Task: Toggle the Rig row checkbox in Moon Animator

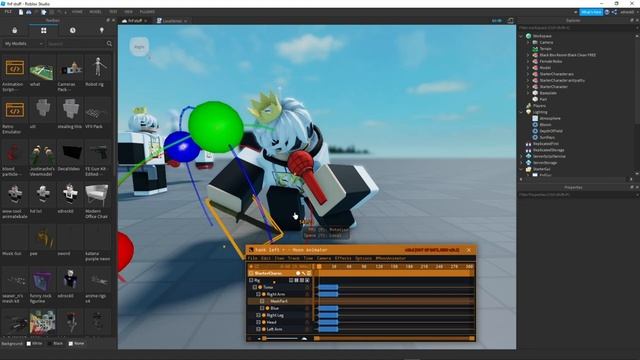Action: [251, 280]
